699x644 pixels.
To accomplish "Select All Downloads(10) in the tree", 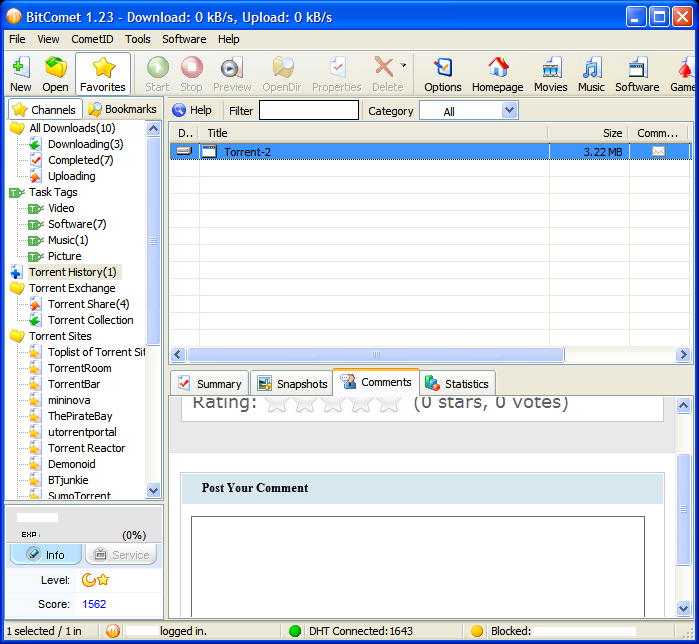I will (x=72, y=128).
